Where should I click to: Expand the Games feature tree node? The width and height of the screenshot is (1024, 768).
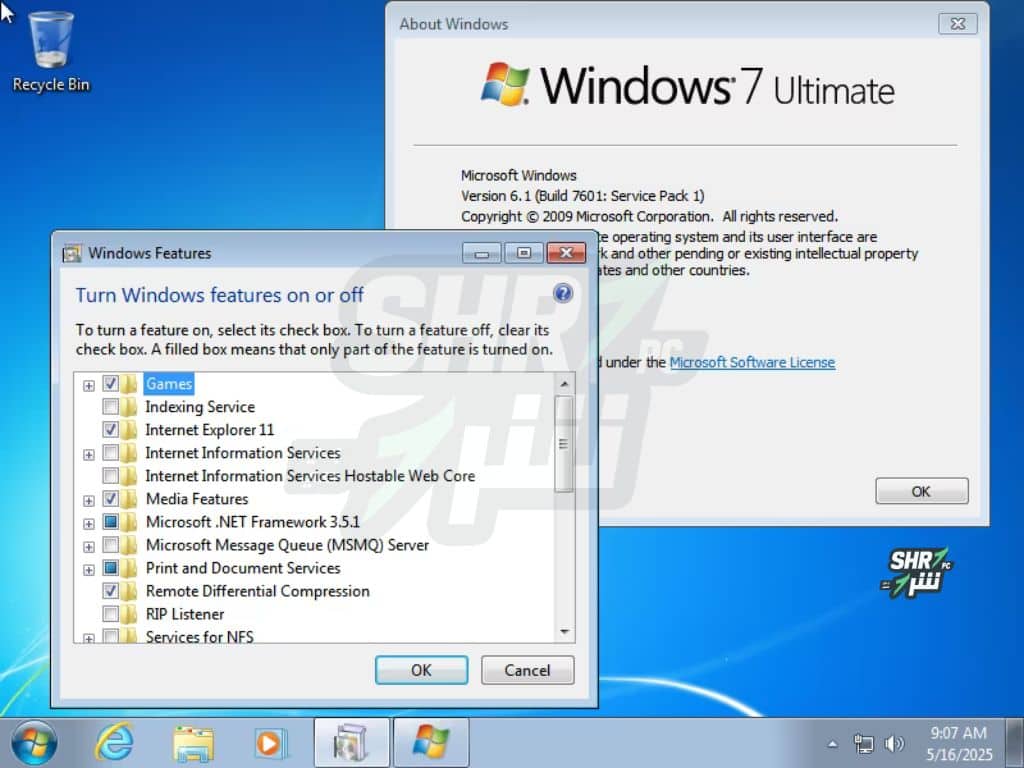tap(89, 385)
